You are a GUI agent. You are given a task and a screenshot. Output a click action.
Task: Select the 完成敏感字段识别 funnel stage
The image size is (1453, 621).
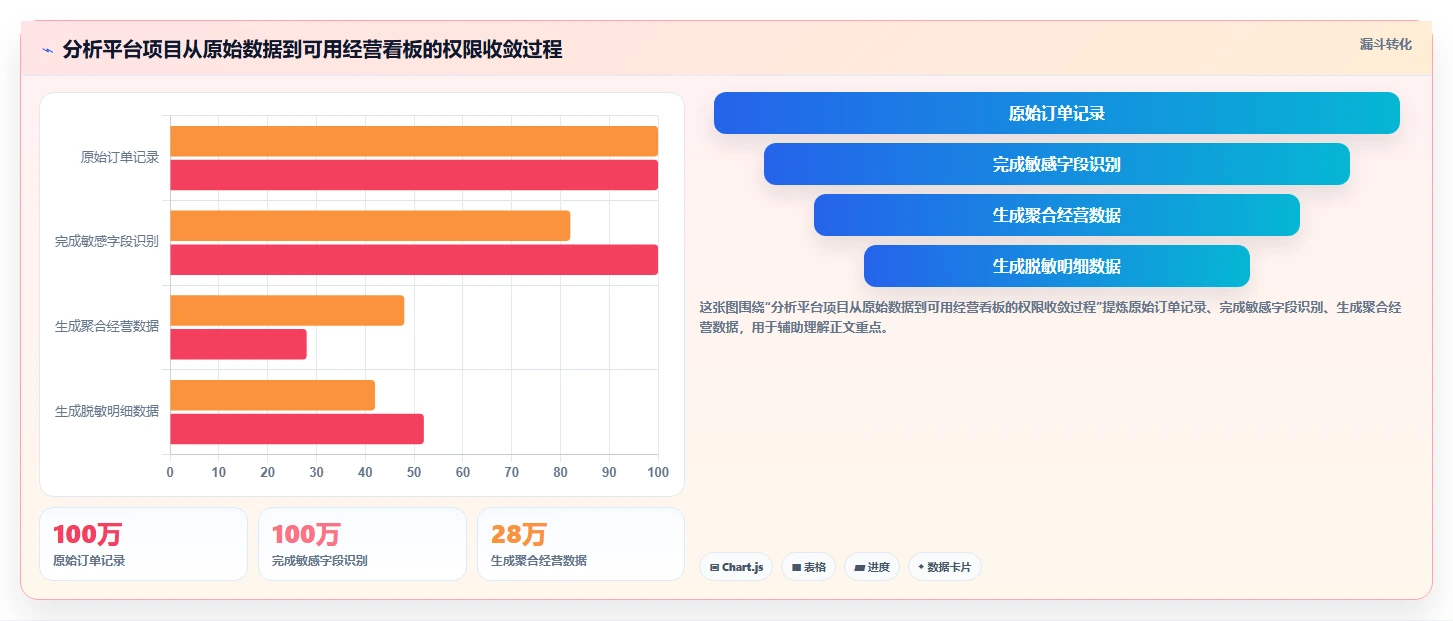click(x=1056, y=164)
